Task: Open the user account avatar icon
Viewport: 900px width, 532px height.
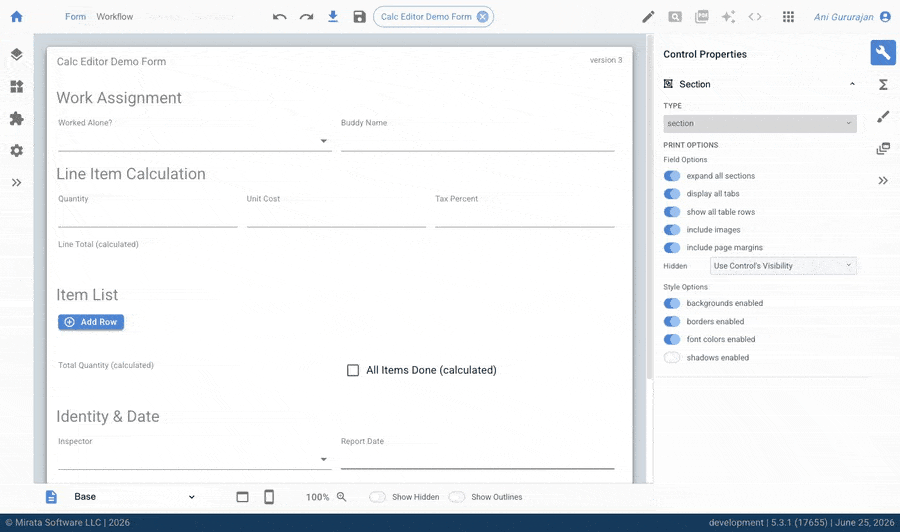Action: coord(886,17)
